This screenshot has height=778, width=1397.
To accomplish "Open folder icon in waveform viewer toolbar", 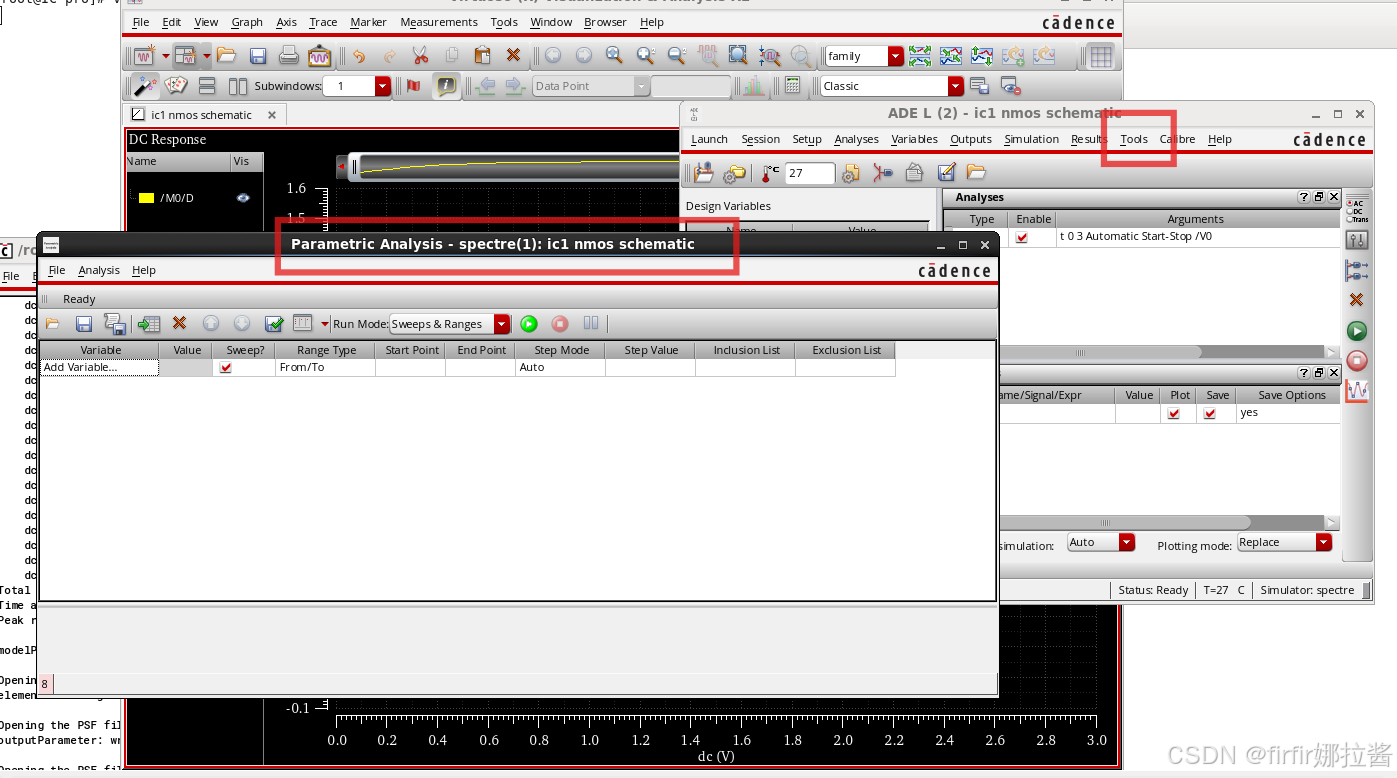I will click(226, 56).
